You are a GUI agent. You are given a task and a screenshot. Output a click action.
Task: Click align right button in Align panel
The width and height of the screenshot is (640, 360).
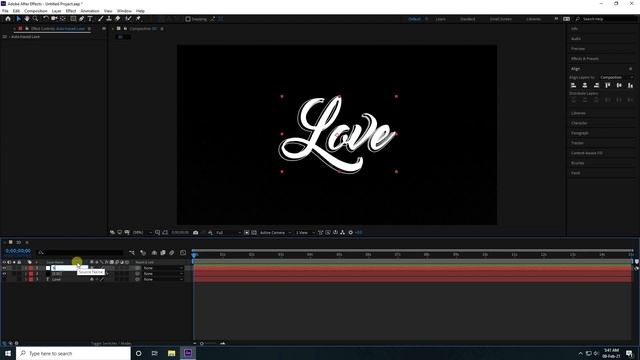[x=596, y=85]
